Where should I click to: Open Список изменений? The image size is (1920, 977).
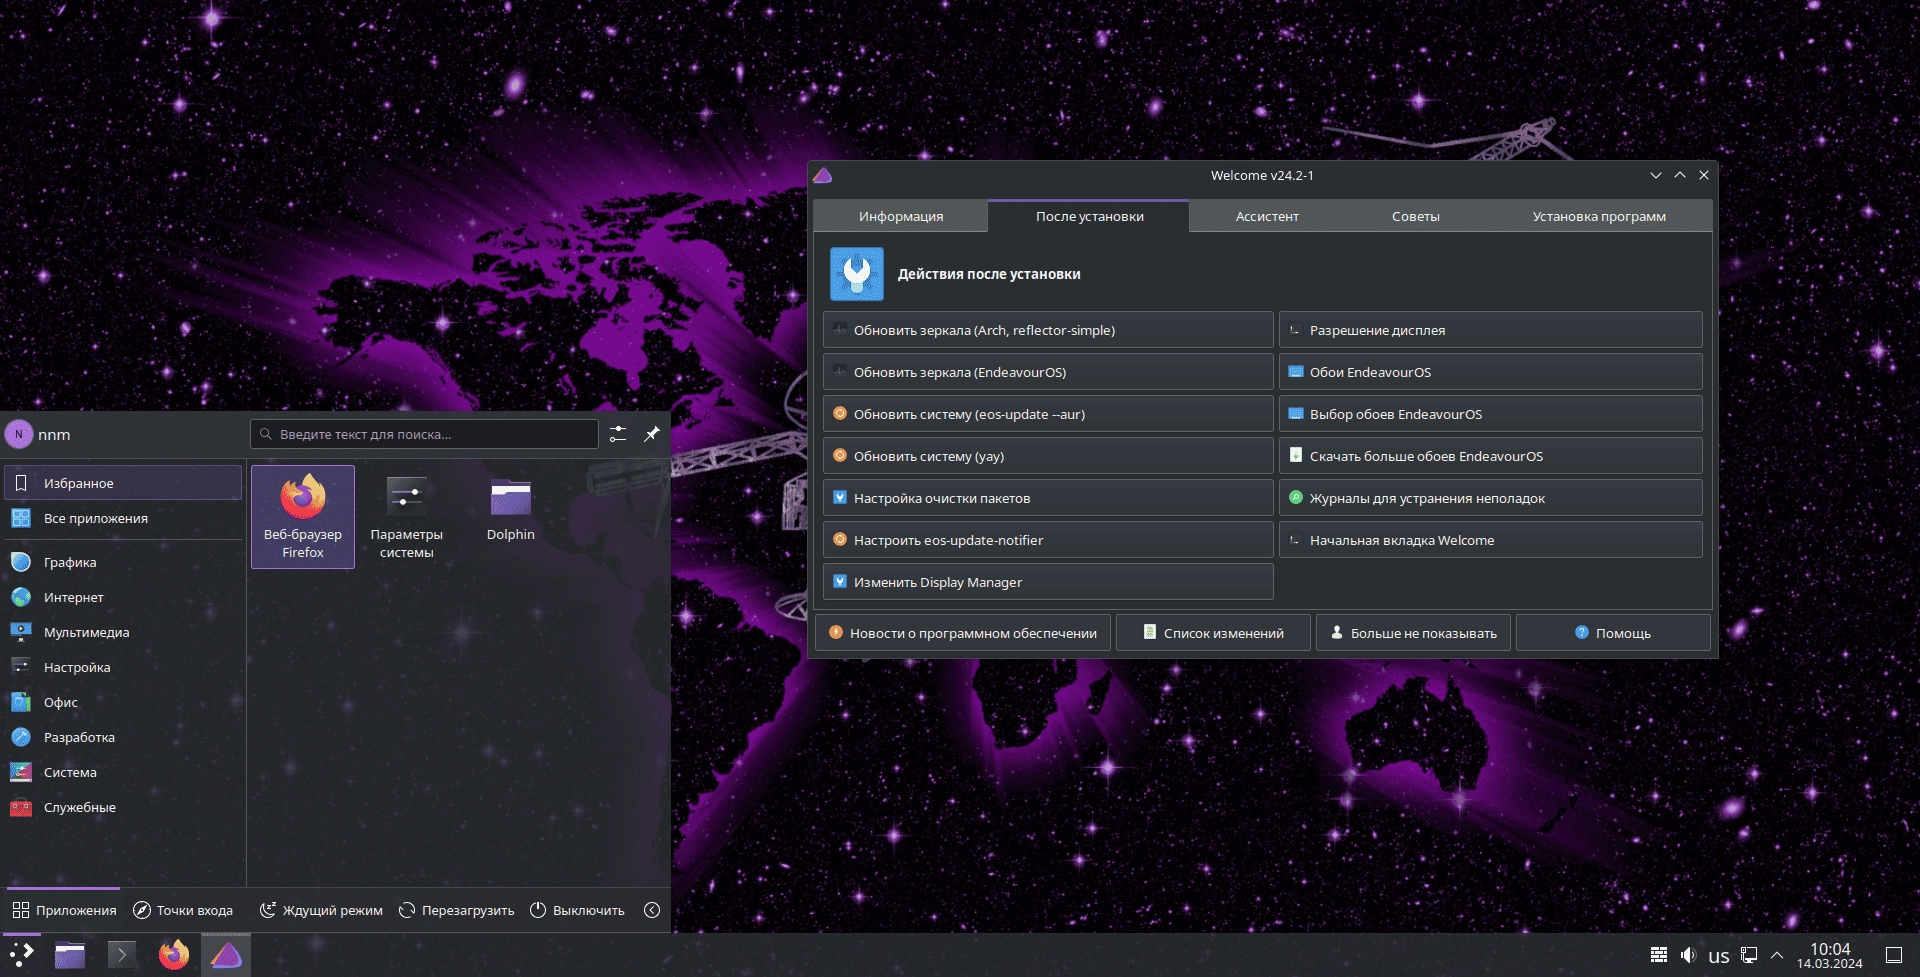pos(1213,633)
